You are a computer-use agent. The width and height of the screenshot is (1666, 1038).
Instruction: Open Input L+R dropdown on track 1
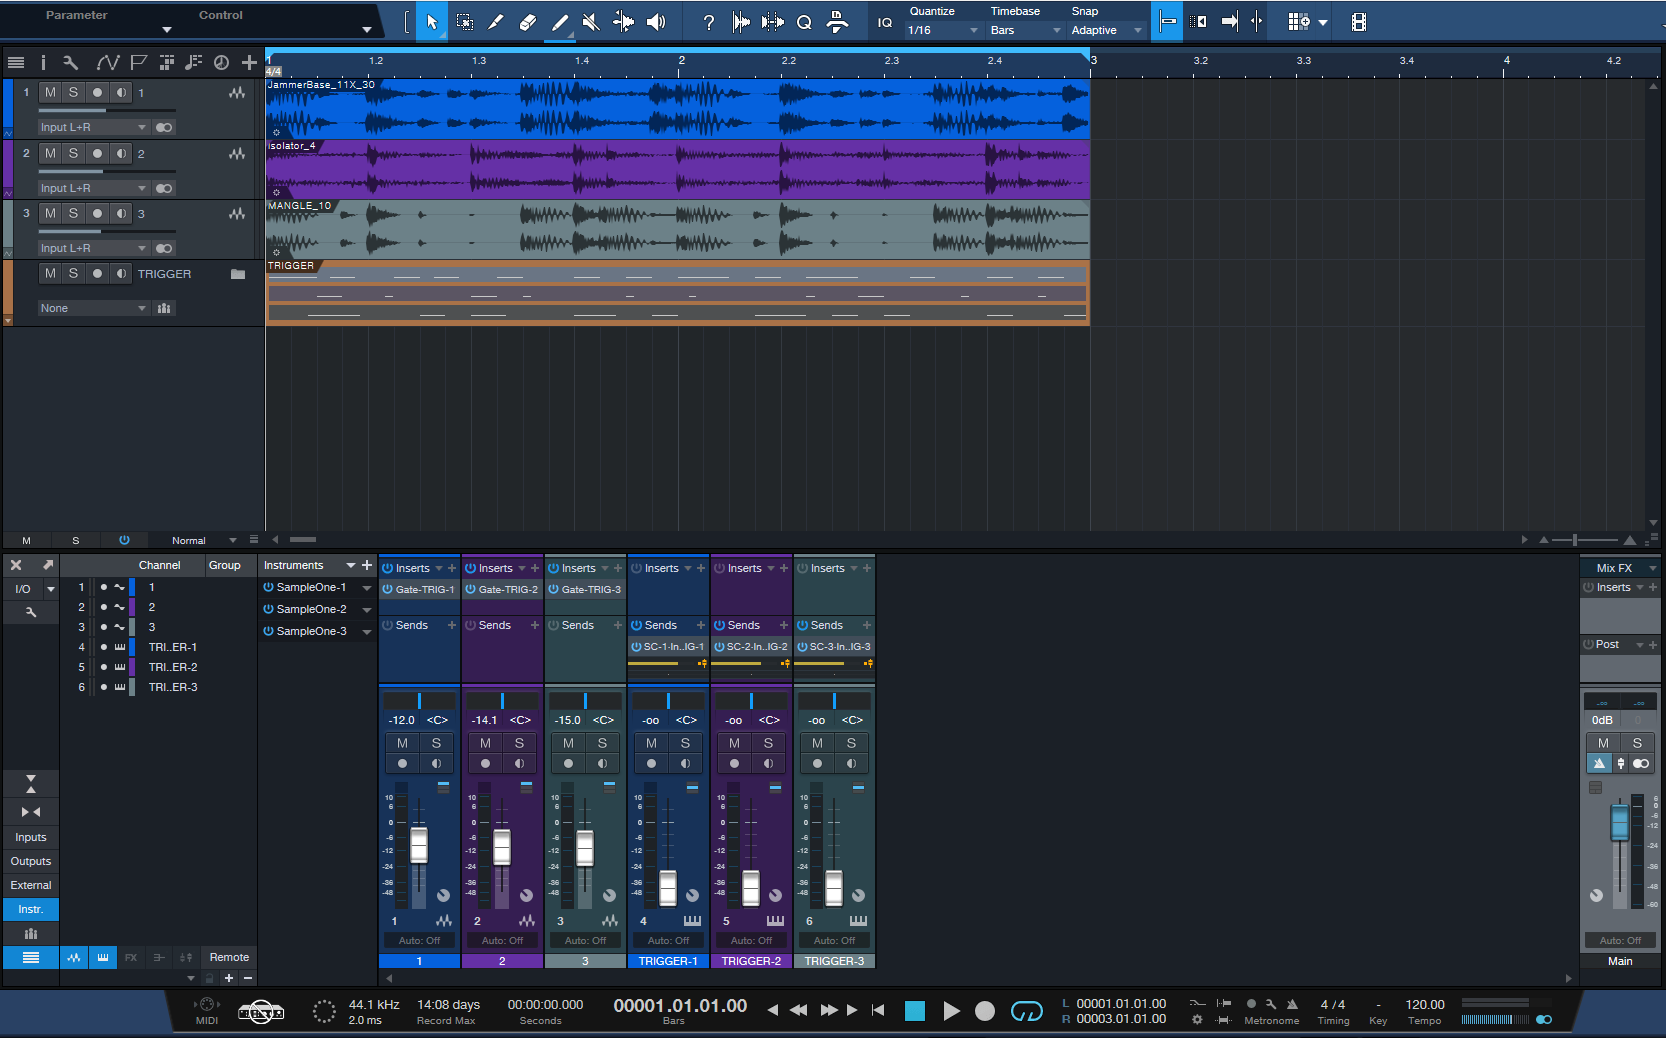pos(93,127)
